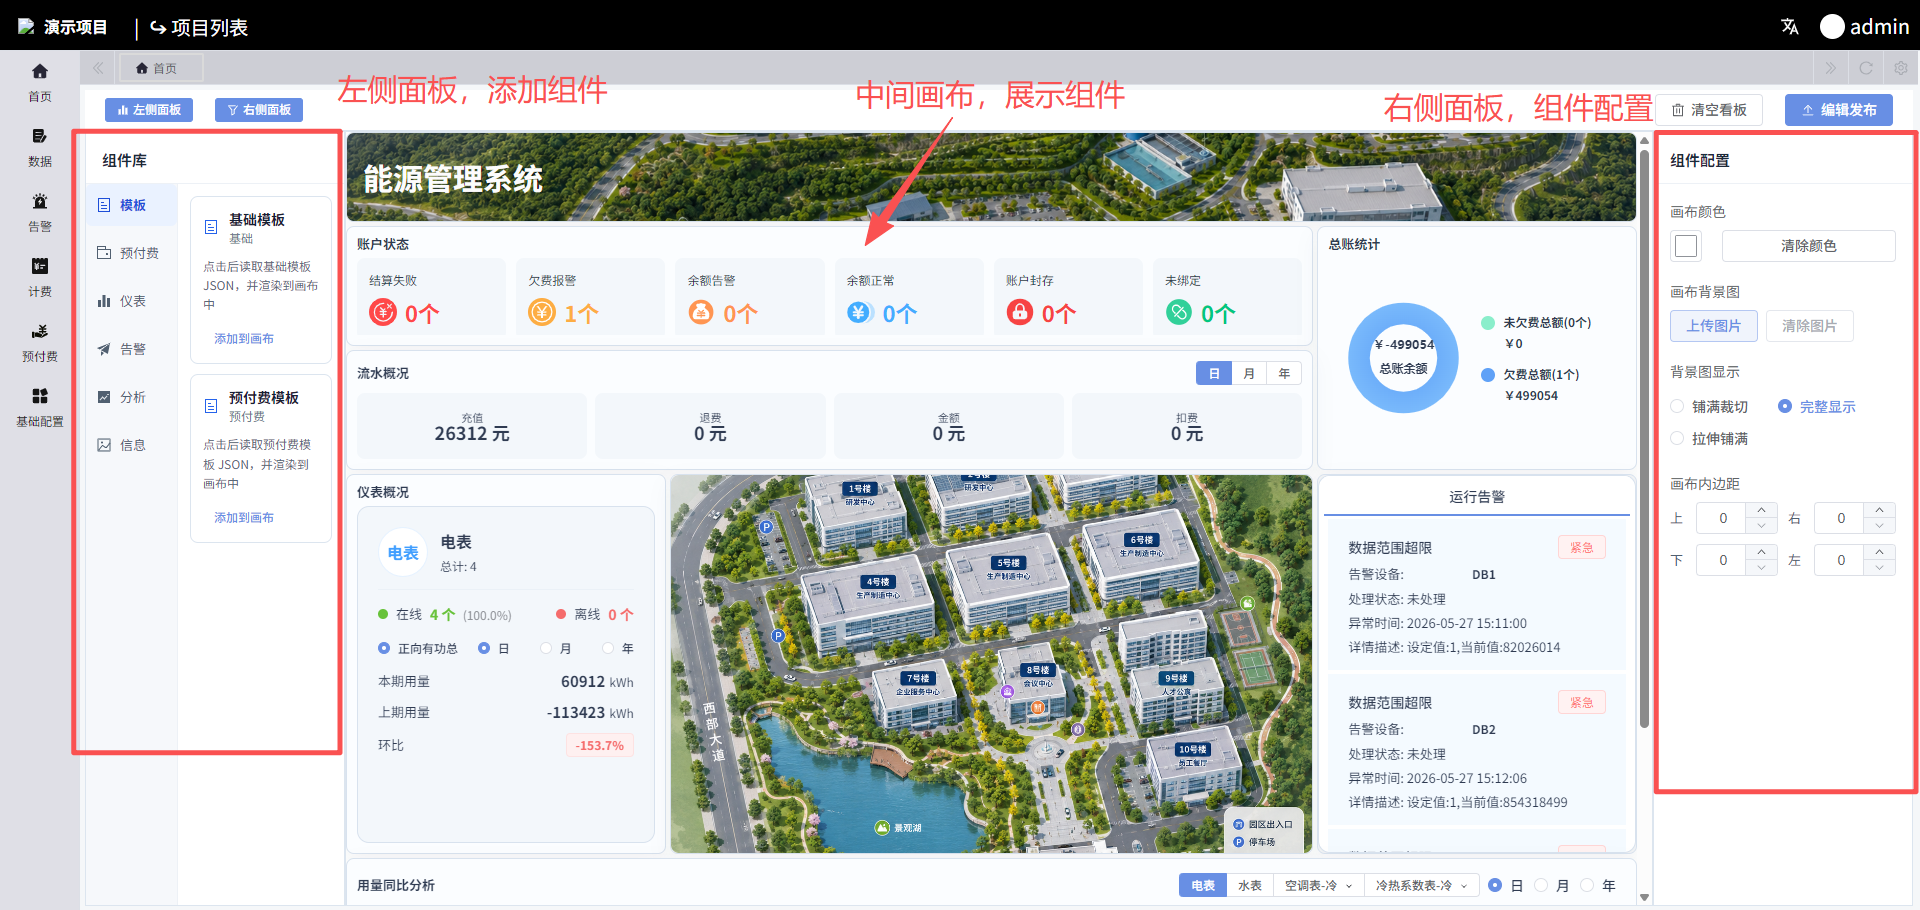Select 日 radio in meter overview
The image size is (1920, 910).
pos(484,648)
